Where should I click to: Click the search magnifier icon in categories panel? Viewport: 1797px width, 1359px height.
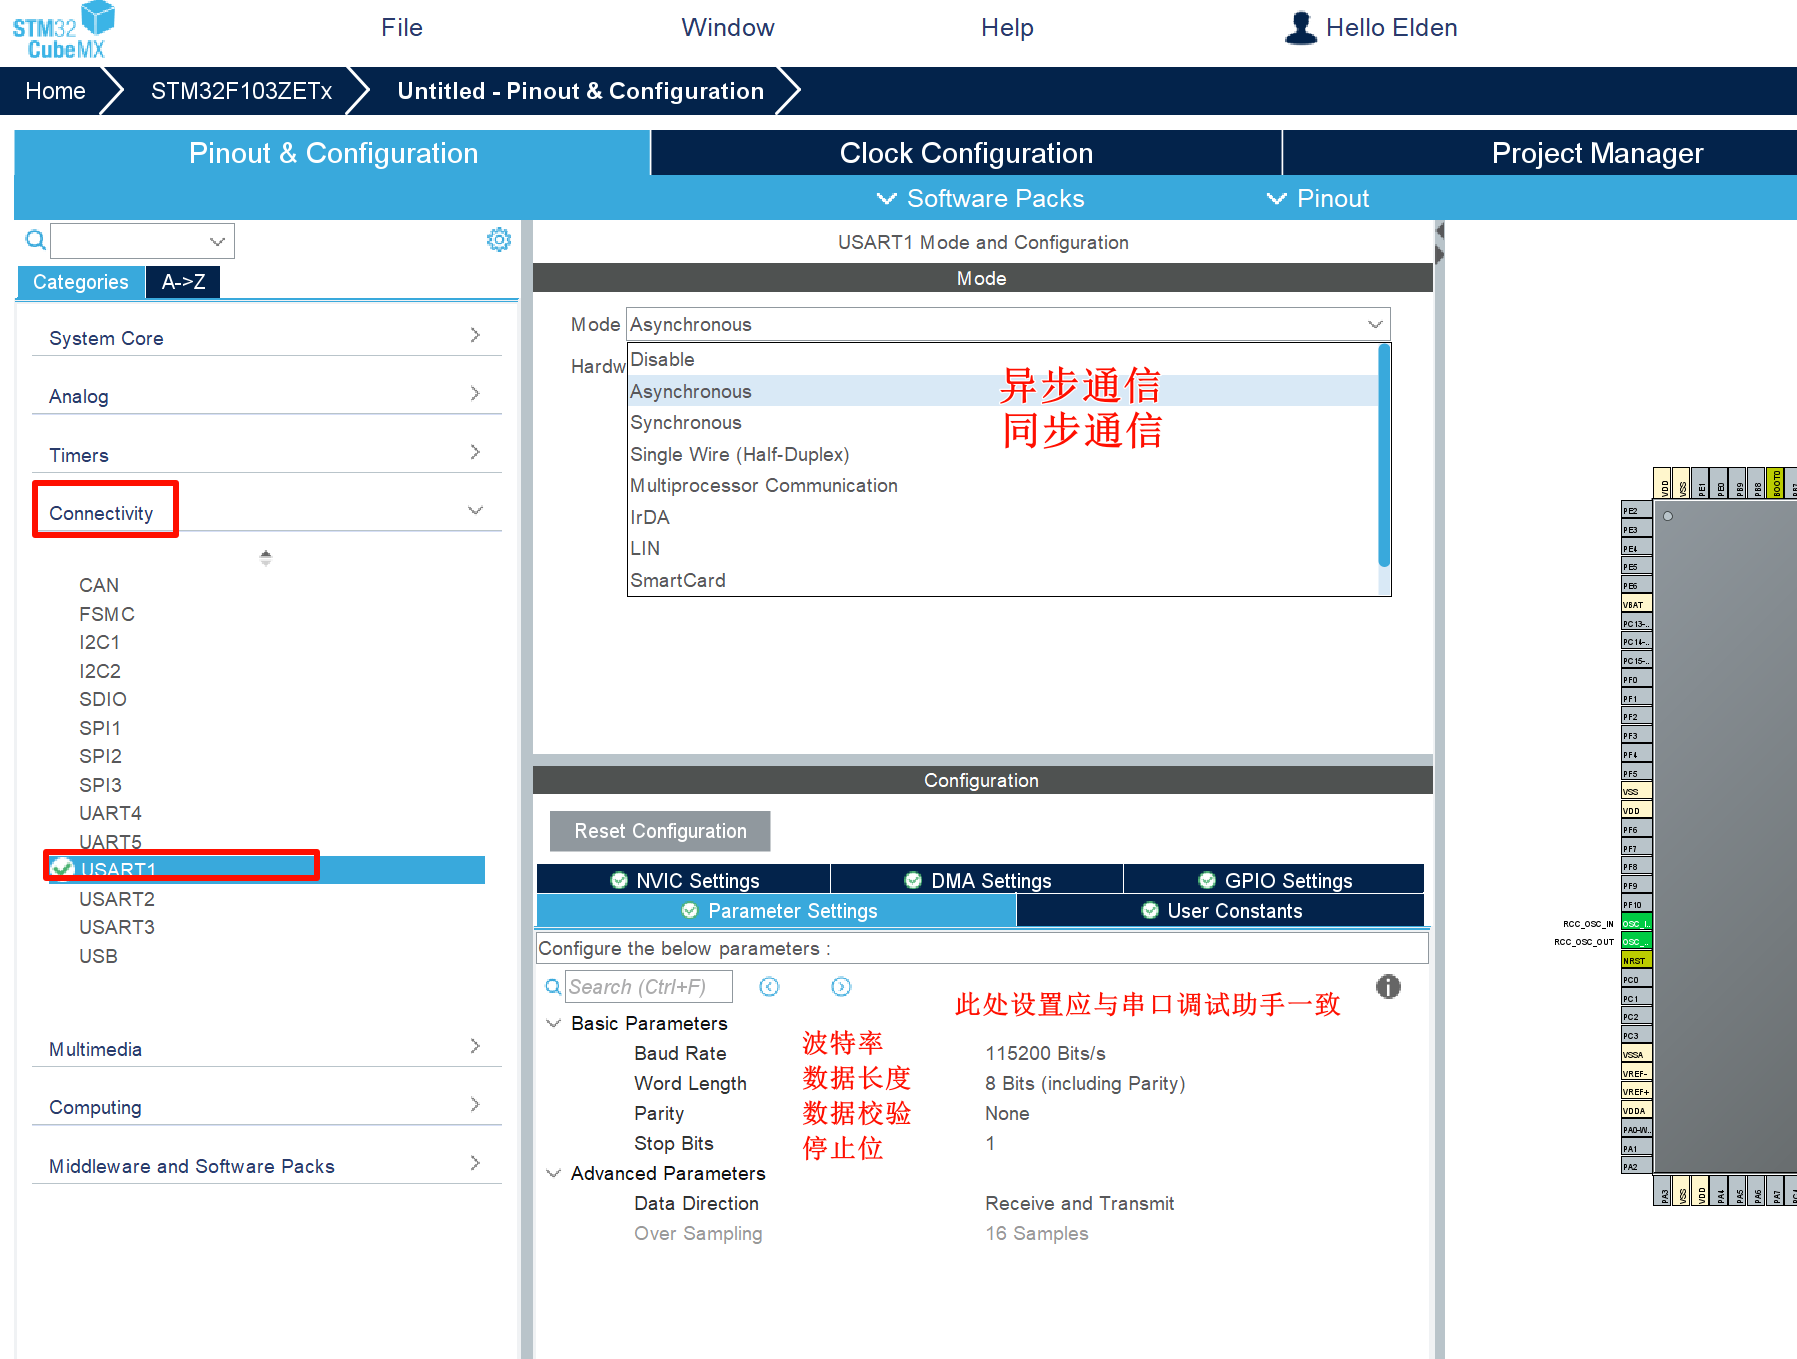tap(35, 240)
